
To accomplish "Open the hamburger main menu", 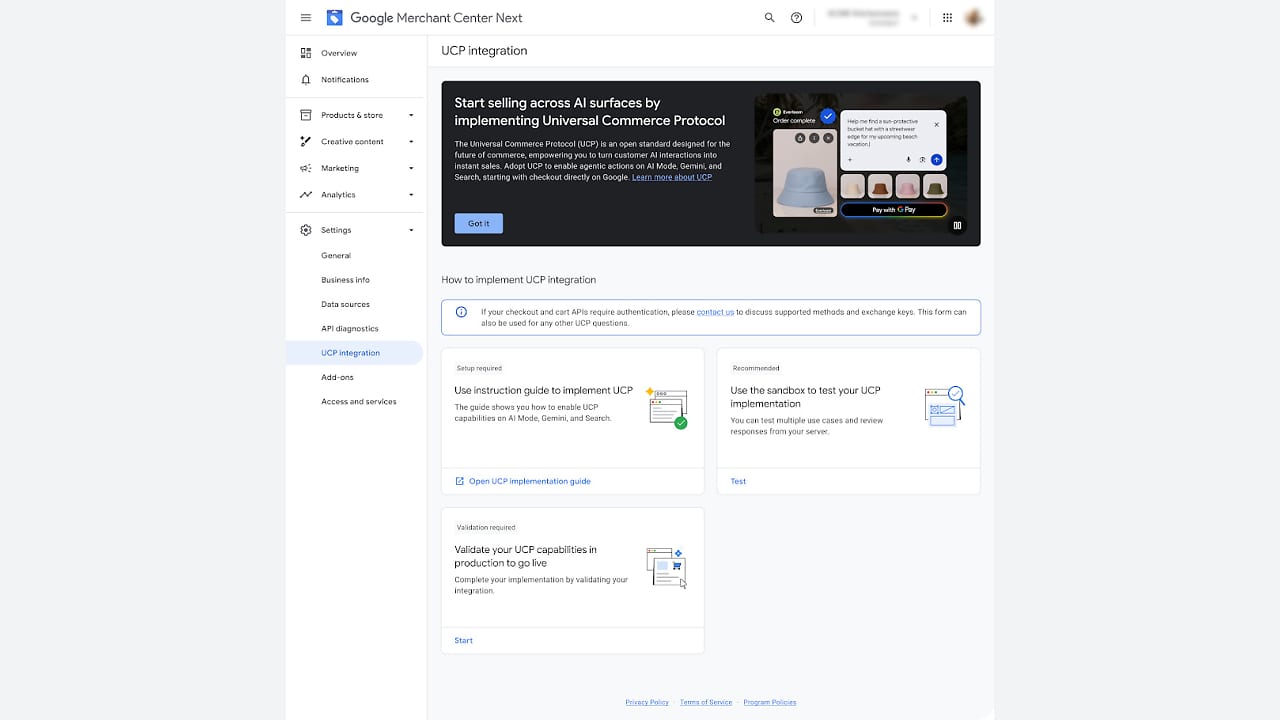I will [x=306, y=18].
